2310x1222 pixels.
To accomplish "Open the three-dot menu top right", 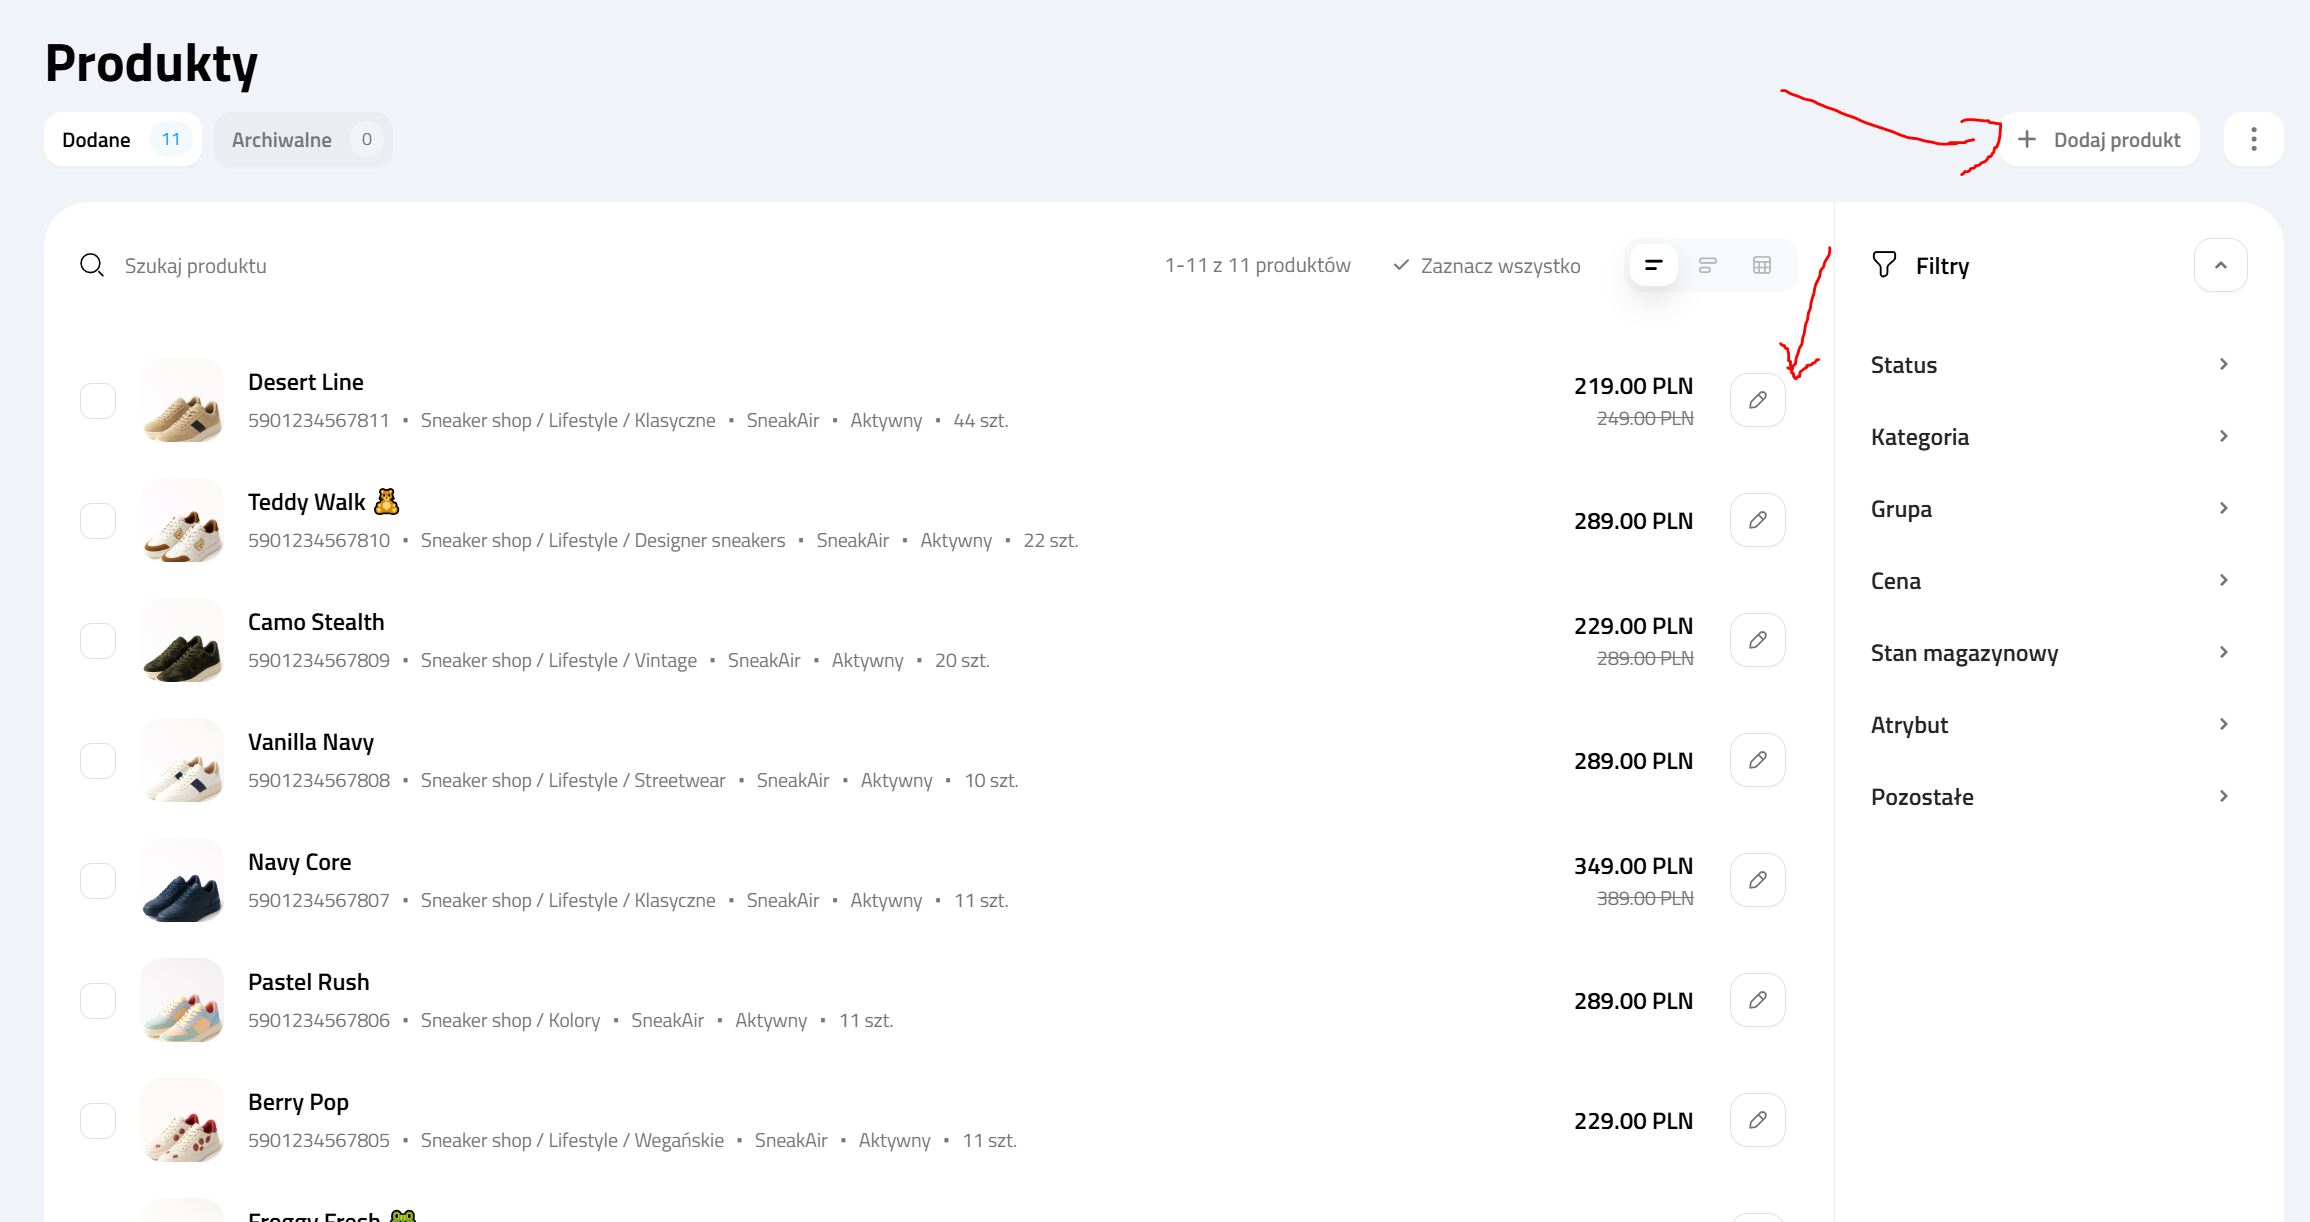I will point(2253,139).
